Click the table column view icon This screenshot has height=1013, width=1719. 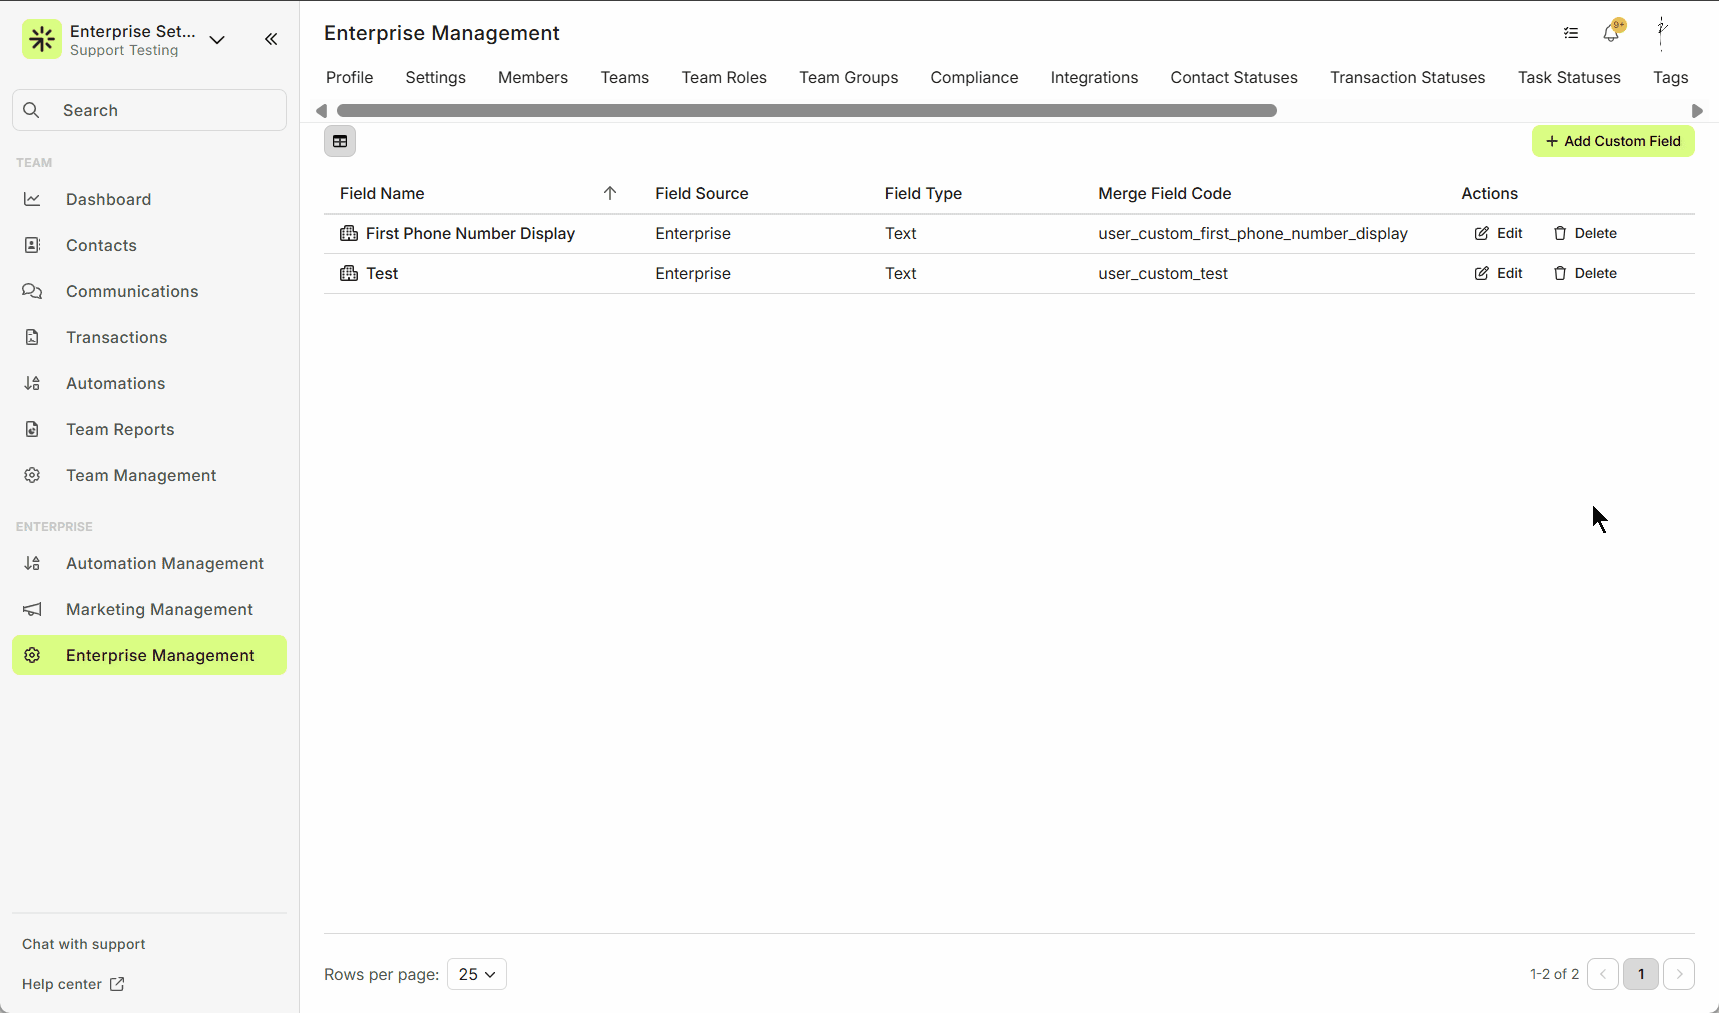340,141
